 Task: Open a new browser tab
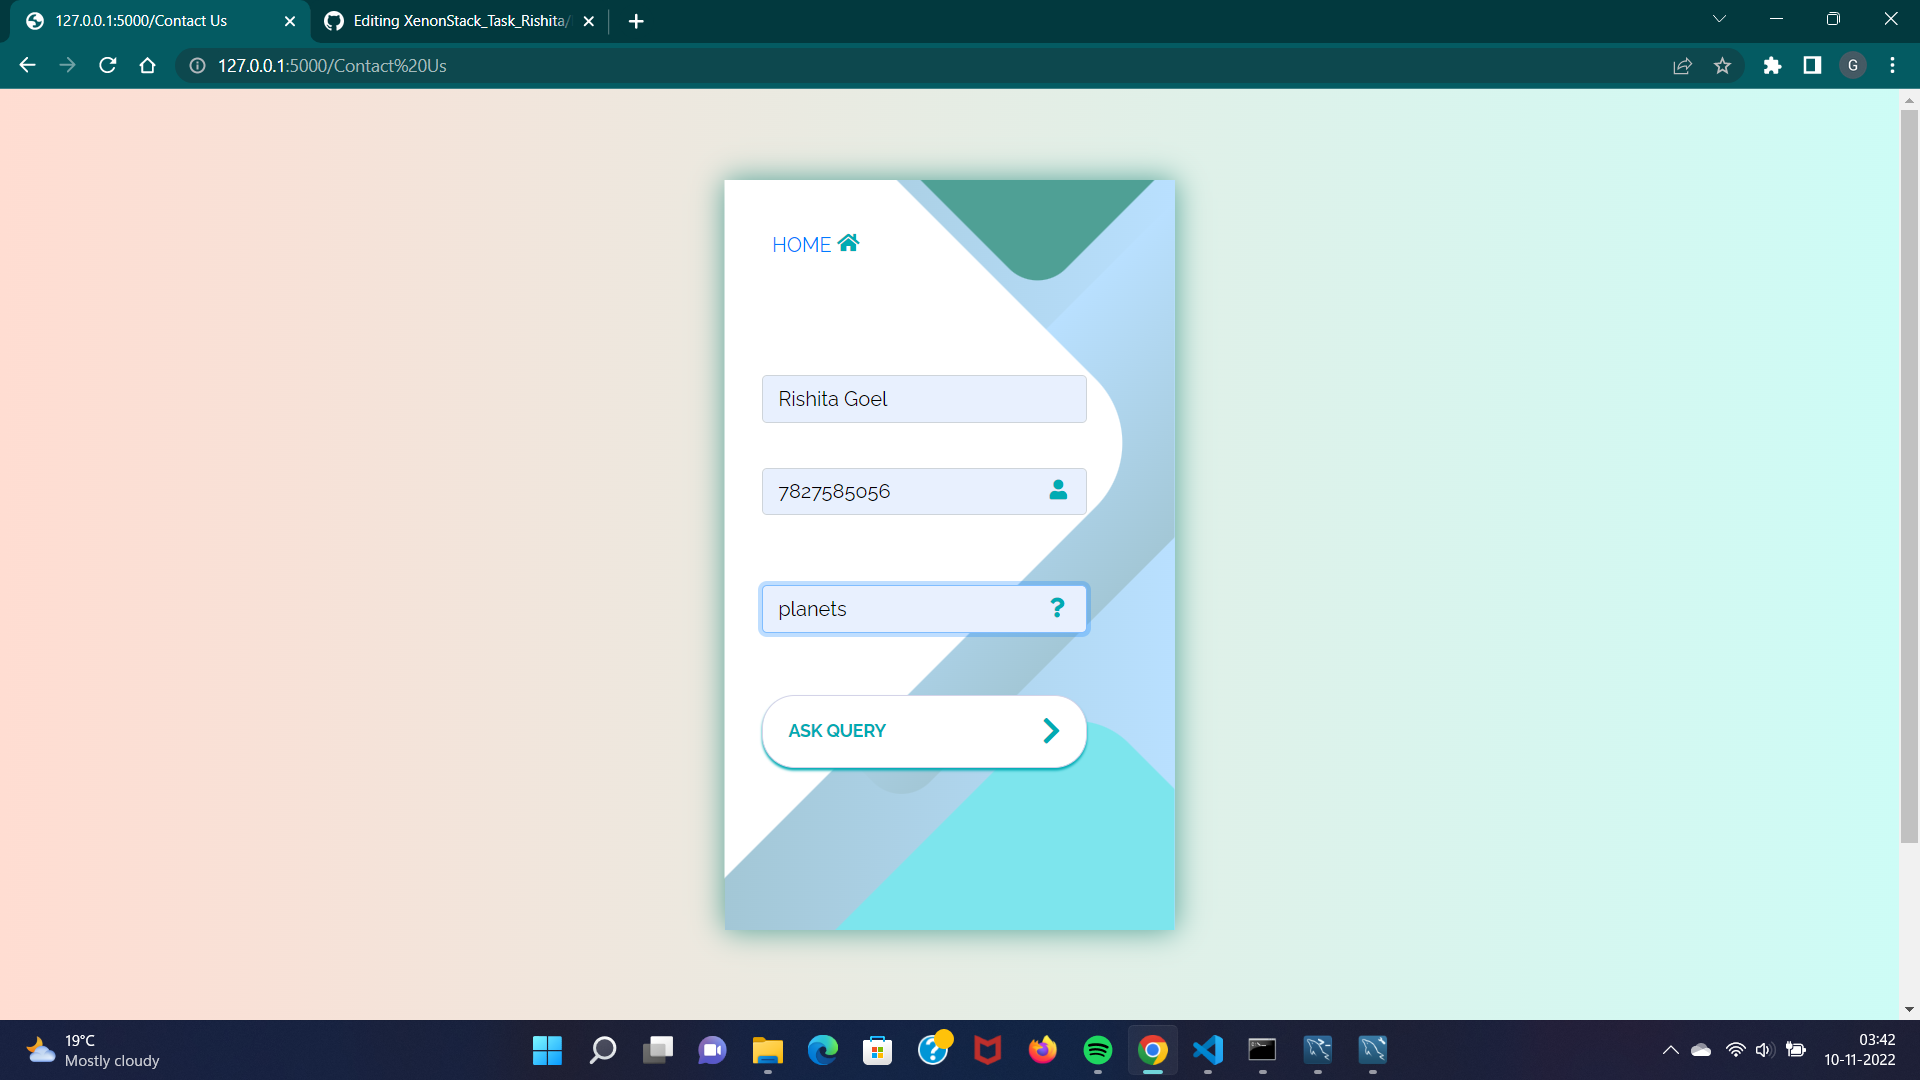point(636,21)
